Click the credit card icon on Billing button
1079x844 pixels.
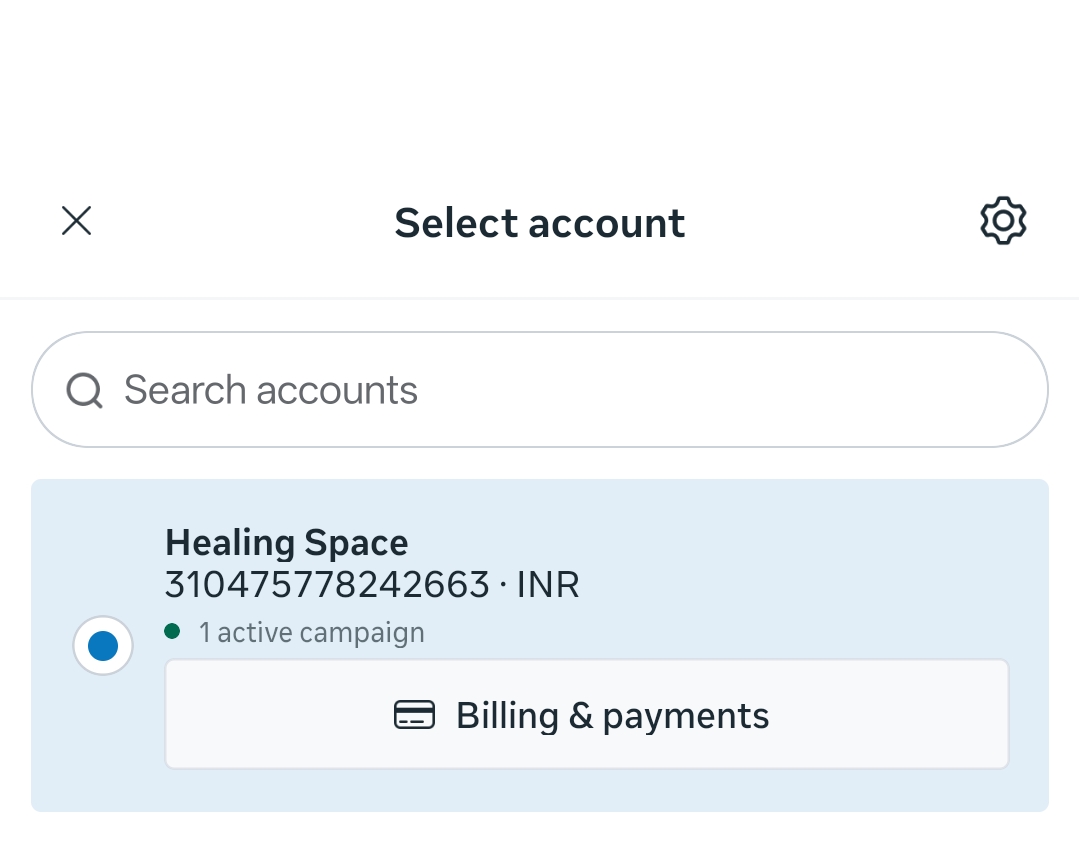click(413, 714)
